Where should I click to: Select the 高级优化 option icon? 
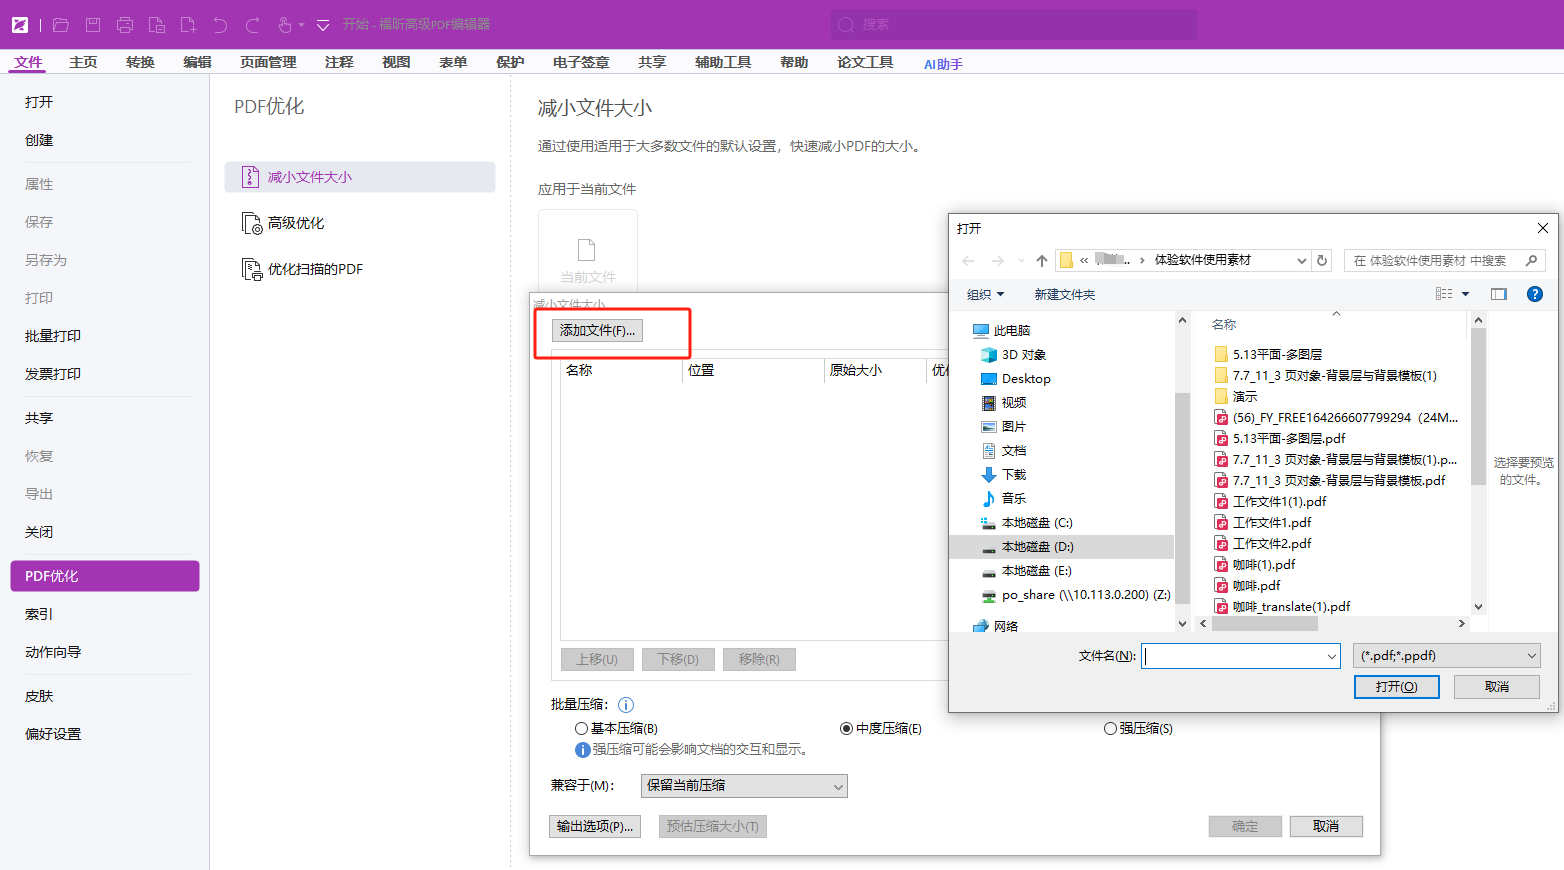(252, 223)
